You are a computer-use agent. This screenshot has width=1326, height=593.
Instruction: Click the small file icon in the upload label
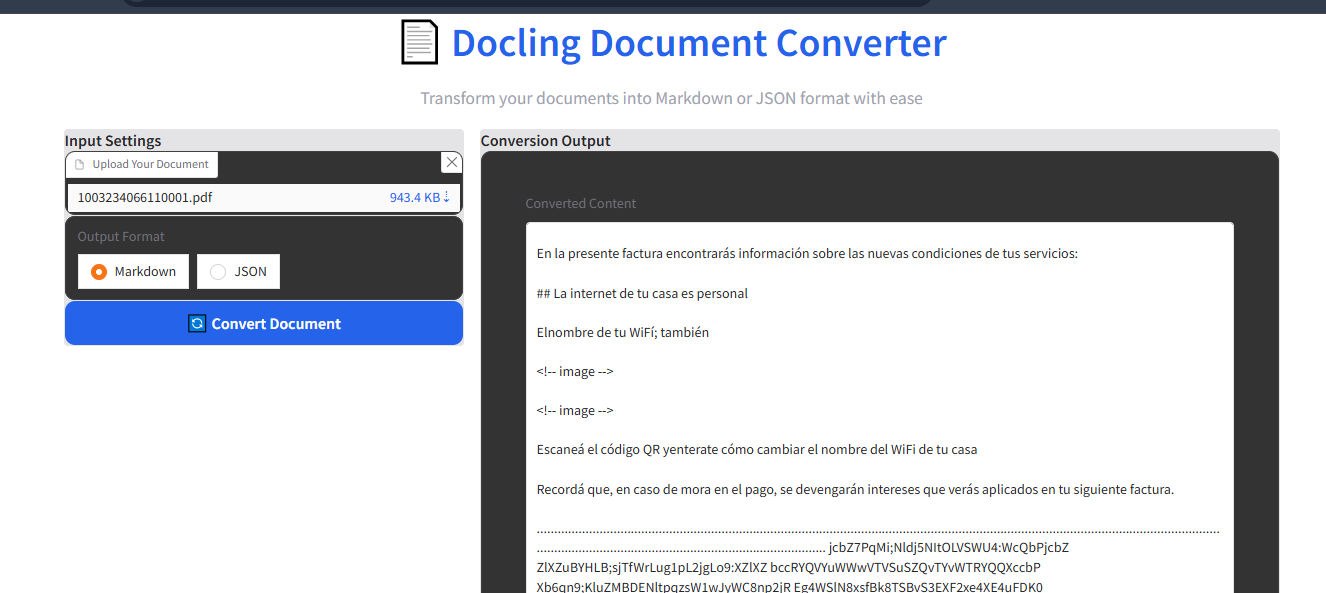(81, 165)
